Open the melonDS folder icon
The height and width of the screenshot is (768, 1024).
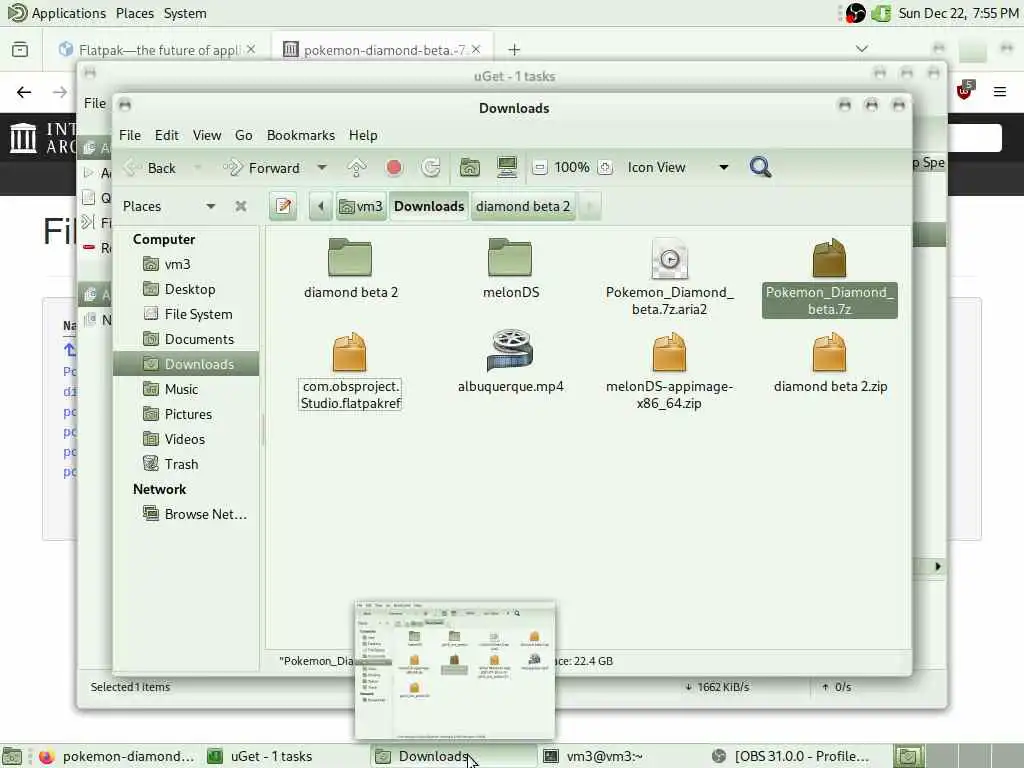pos(510,257)
